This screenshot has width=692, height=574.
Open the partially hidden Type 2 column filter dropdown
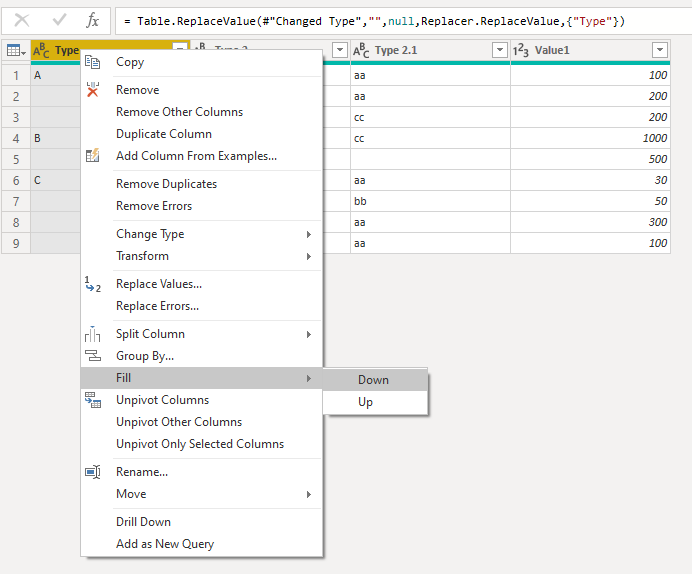click(x=340, y=50)
